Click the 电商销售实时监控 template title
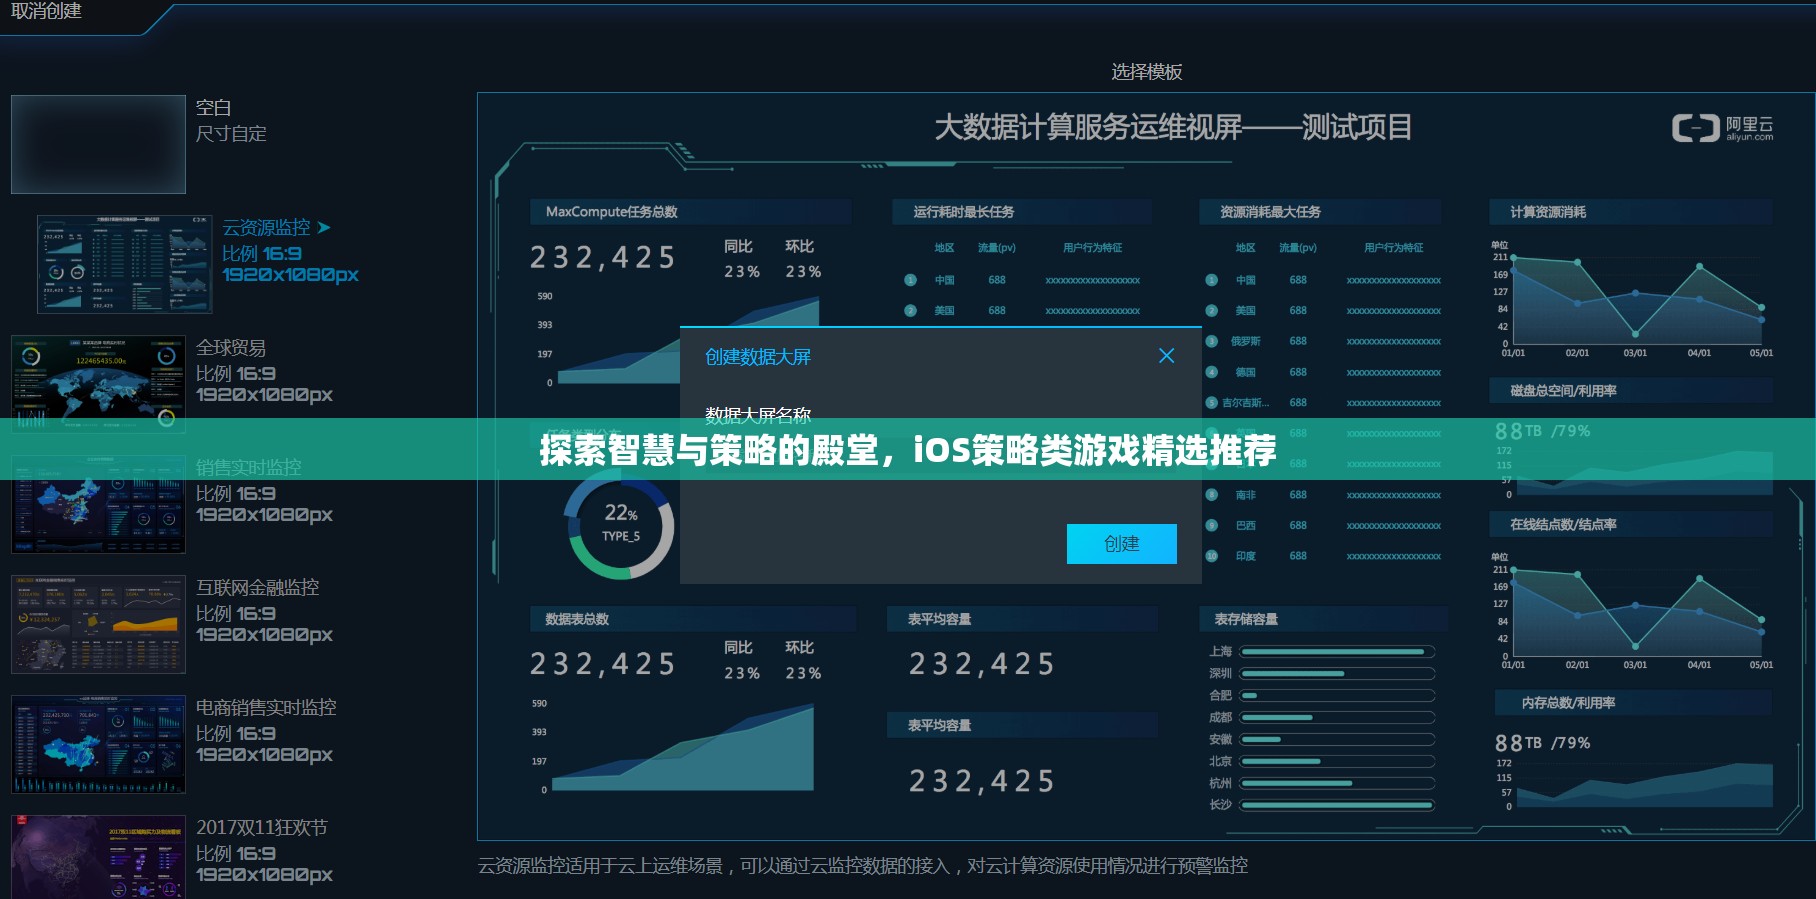Screen dimensions: 1816x899 tap(266, 708)
